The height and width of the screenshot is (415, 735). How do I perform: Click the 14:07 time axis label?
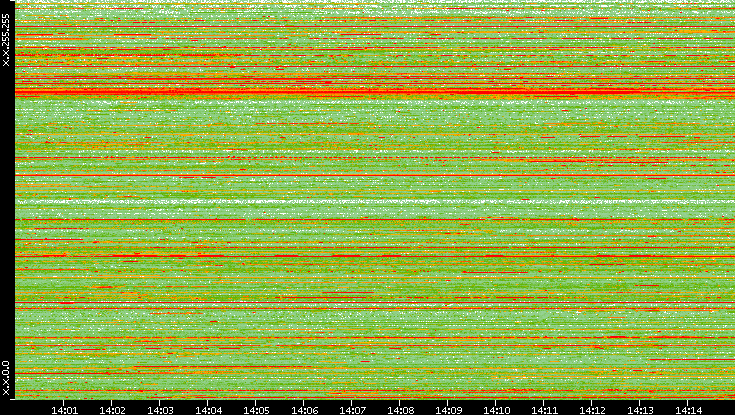tap(352, 410)
